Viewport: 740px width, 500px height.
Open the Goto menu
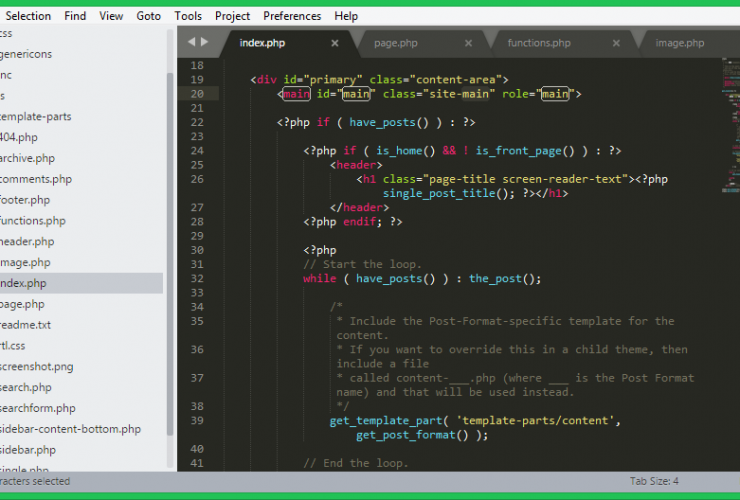[x=148, y=16]
